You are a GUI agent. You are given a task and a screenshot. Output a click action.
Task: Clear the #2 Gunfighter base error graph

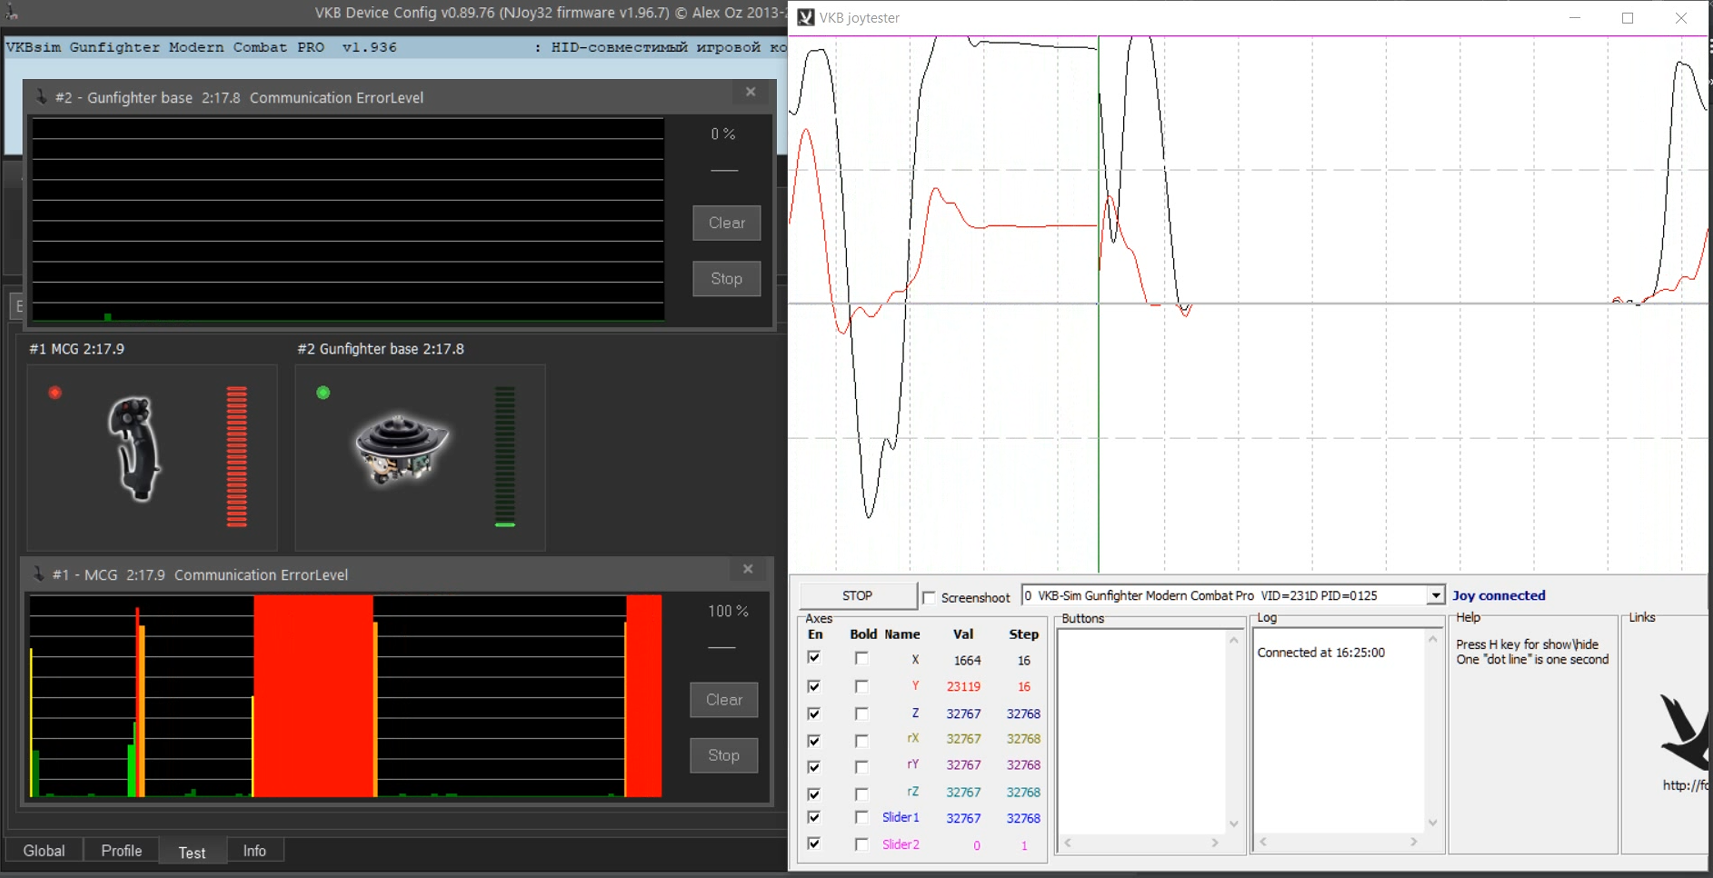pos(727,223)
